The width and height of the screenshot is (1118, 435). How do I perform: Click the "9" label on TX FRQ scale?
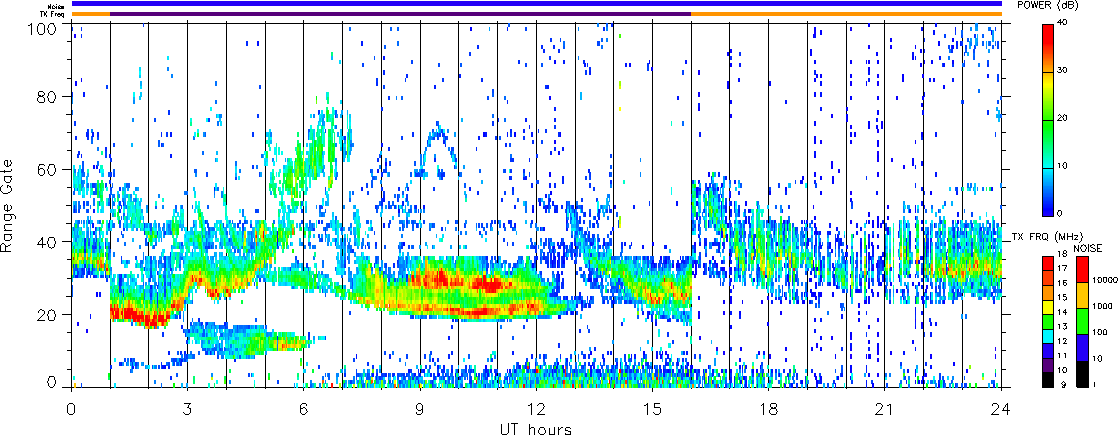(1064, 384)
